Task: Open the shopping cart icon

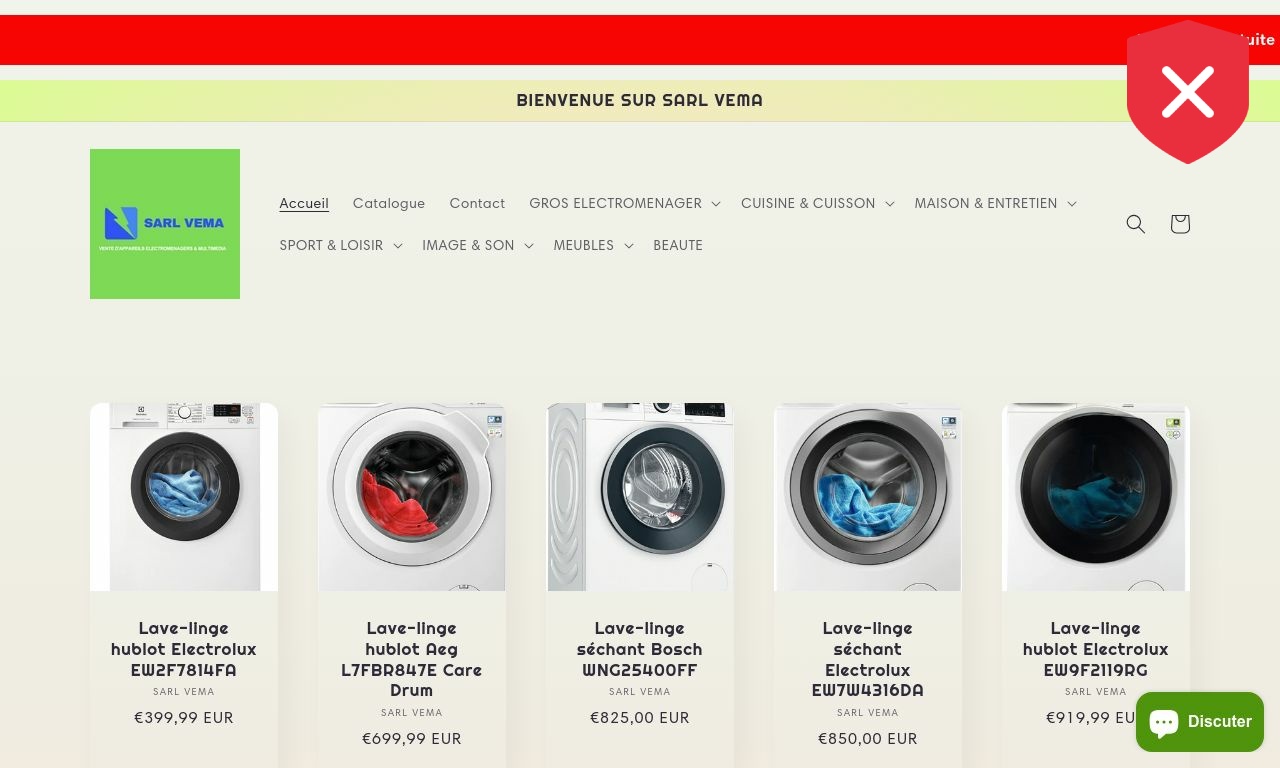Action: [x=1180, y=224]
